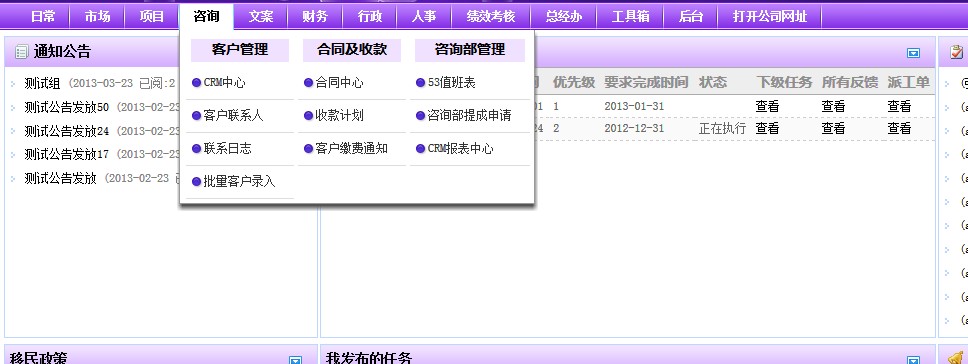Select the 咨询 menu tab

tap(206, 17)
